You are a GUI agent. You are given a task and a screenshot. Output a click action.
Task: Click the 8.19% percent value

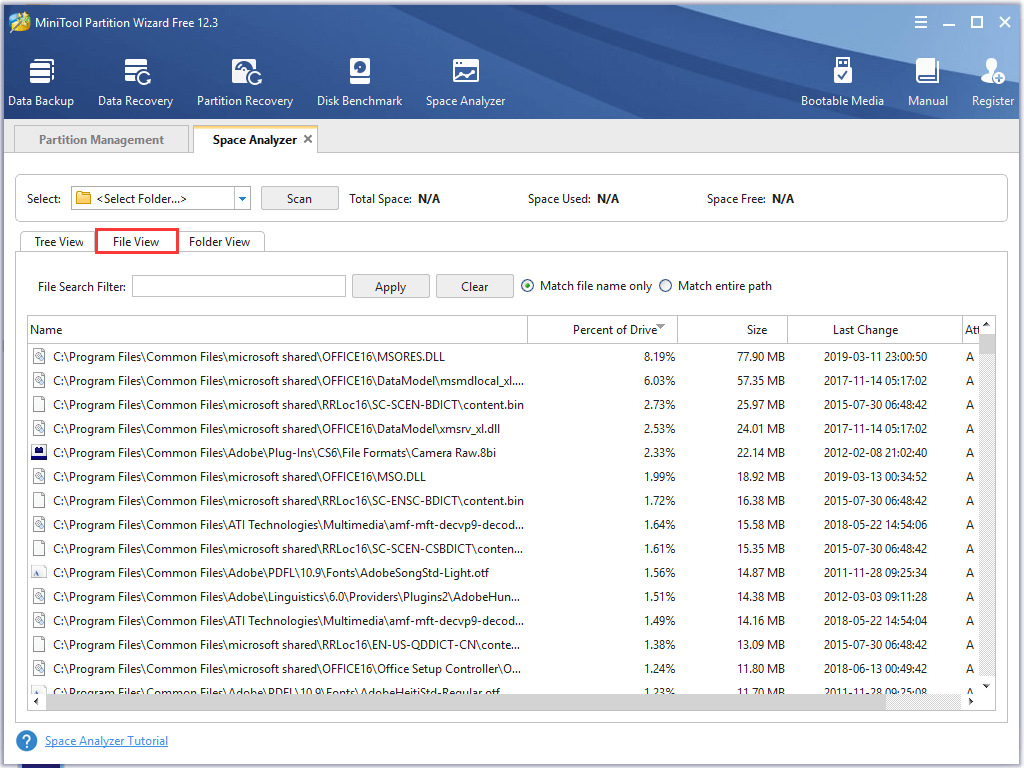click(x=660, y=357)
